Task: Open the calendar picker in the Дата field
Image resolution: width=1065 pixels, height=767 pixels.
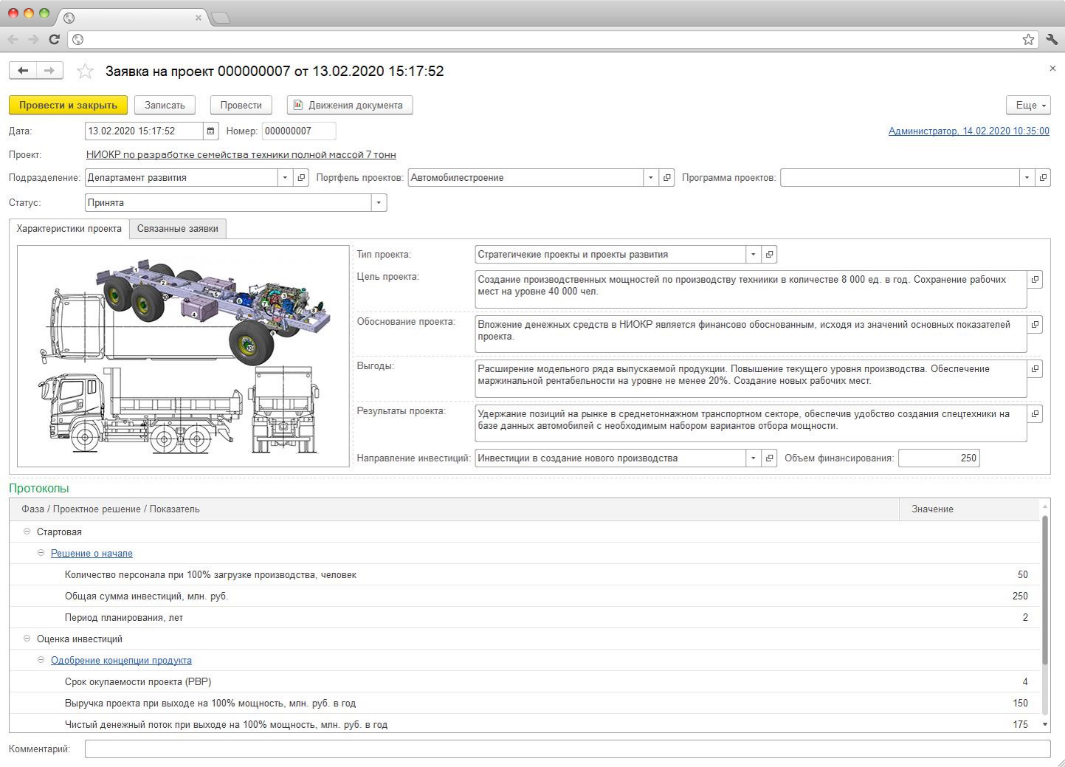Action: tap(210, 131)
